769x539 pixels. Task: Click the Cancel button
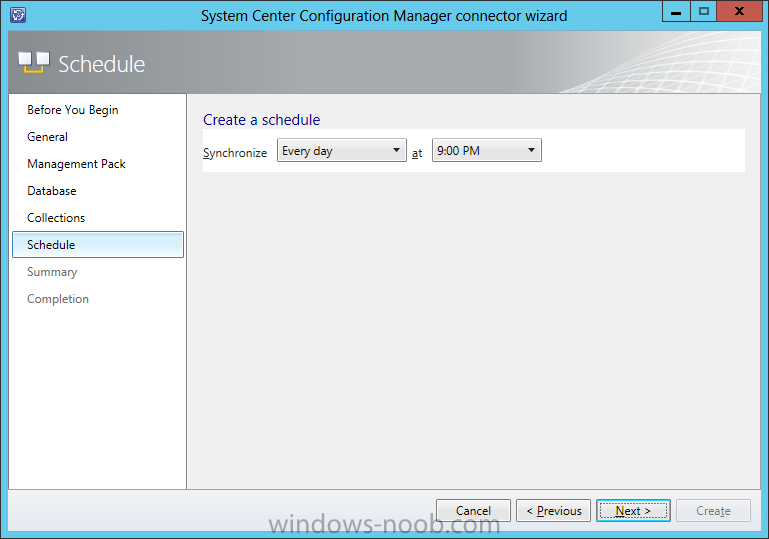coord(473,511)
